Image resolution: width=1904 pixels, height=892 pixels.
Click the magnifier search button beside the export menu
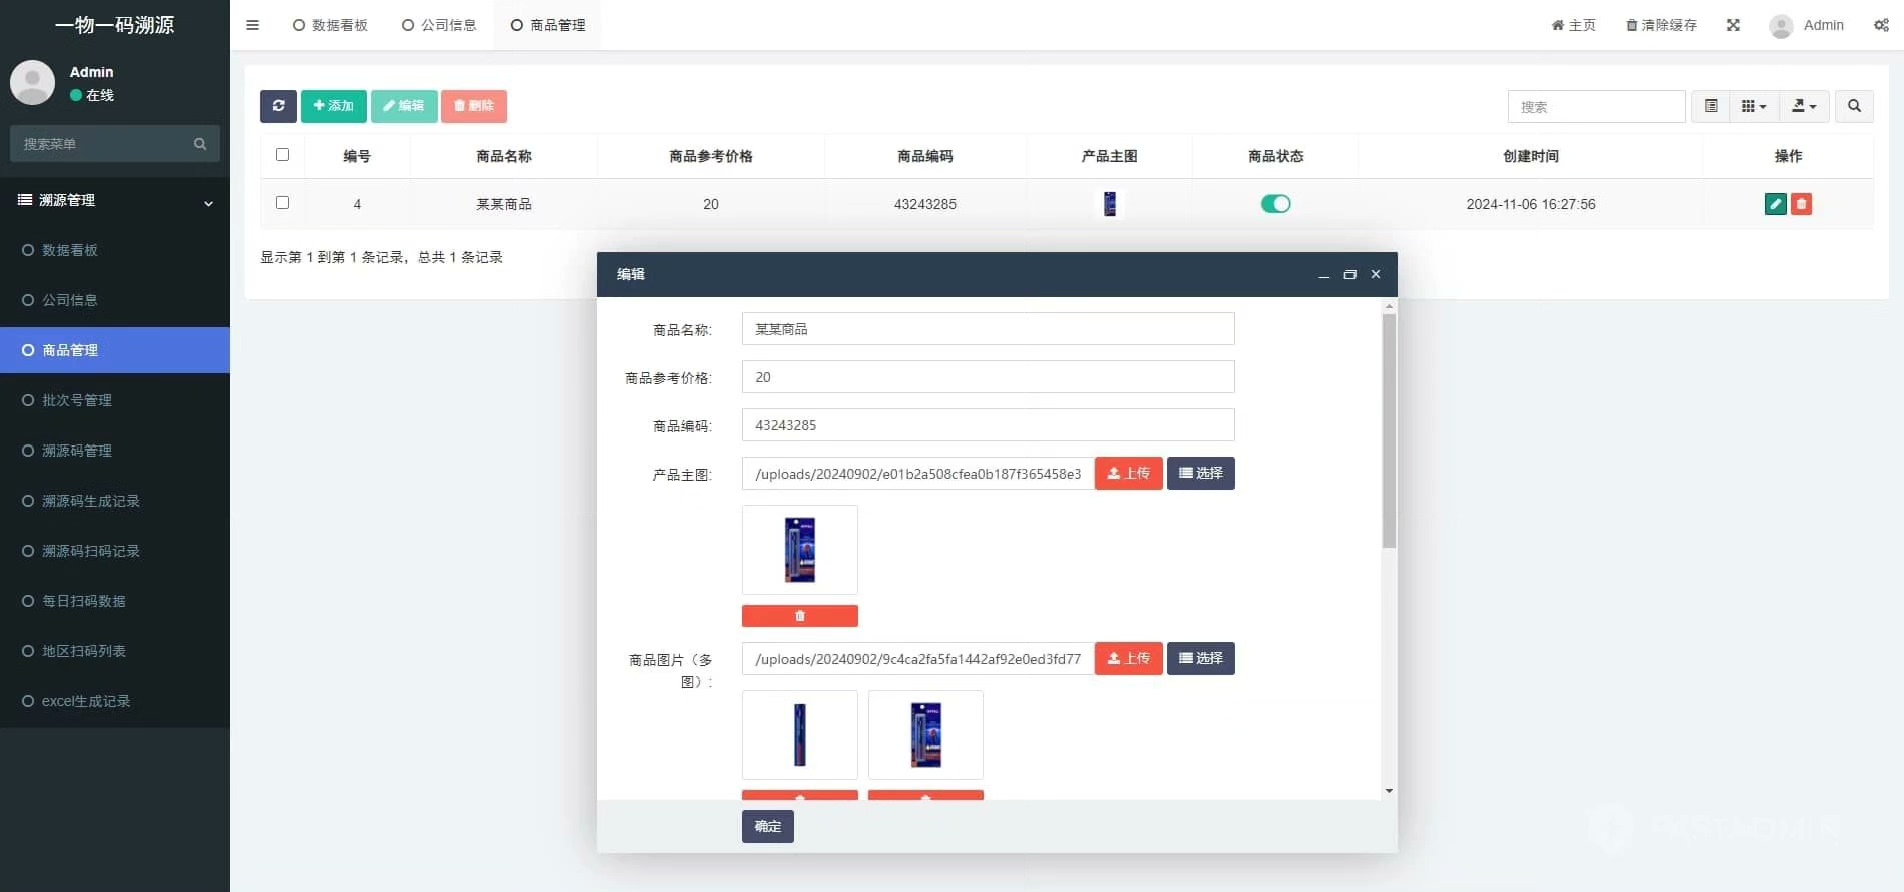click(1854, 106)
